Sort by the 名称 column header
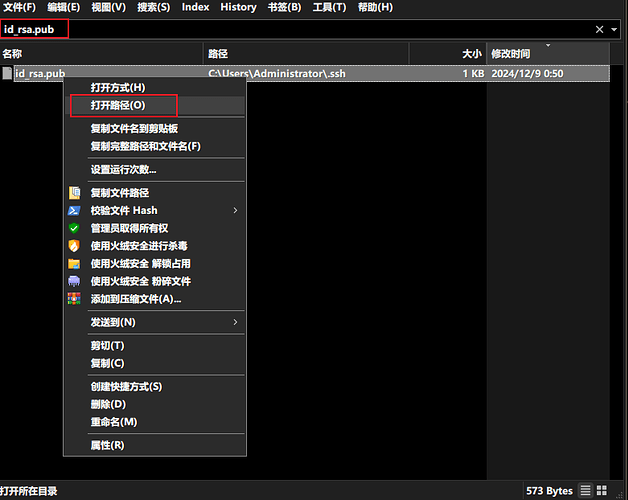This screenshot has width=628, height=500. pyautogui.click(x=102, y=54)
